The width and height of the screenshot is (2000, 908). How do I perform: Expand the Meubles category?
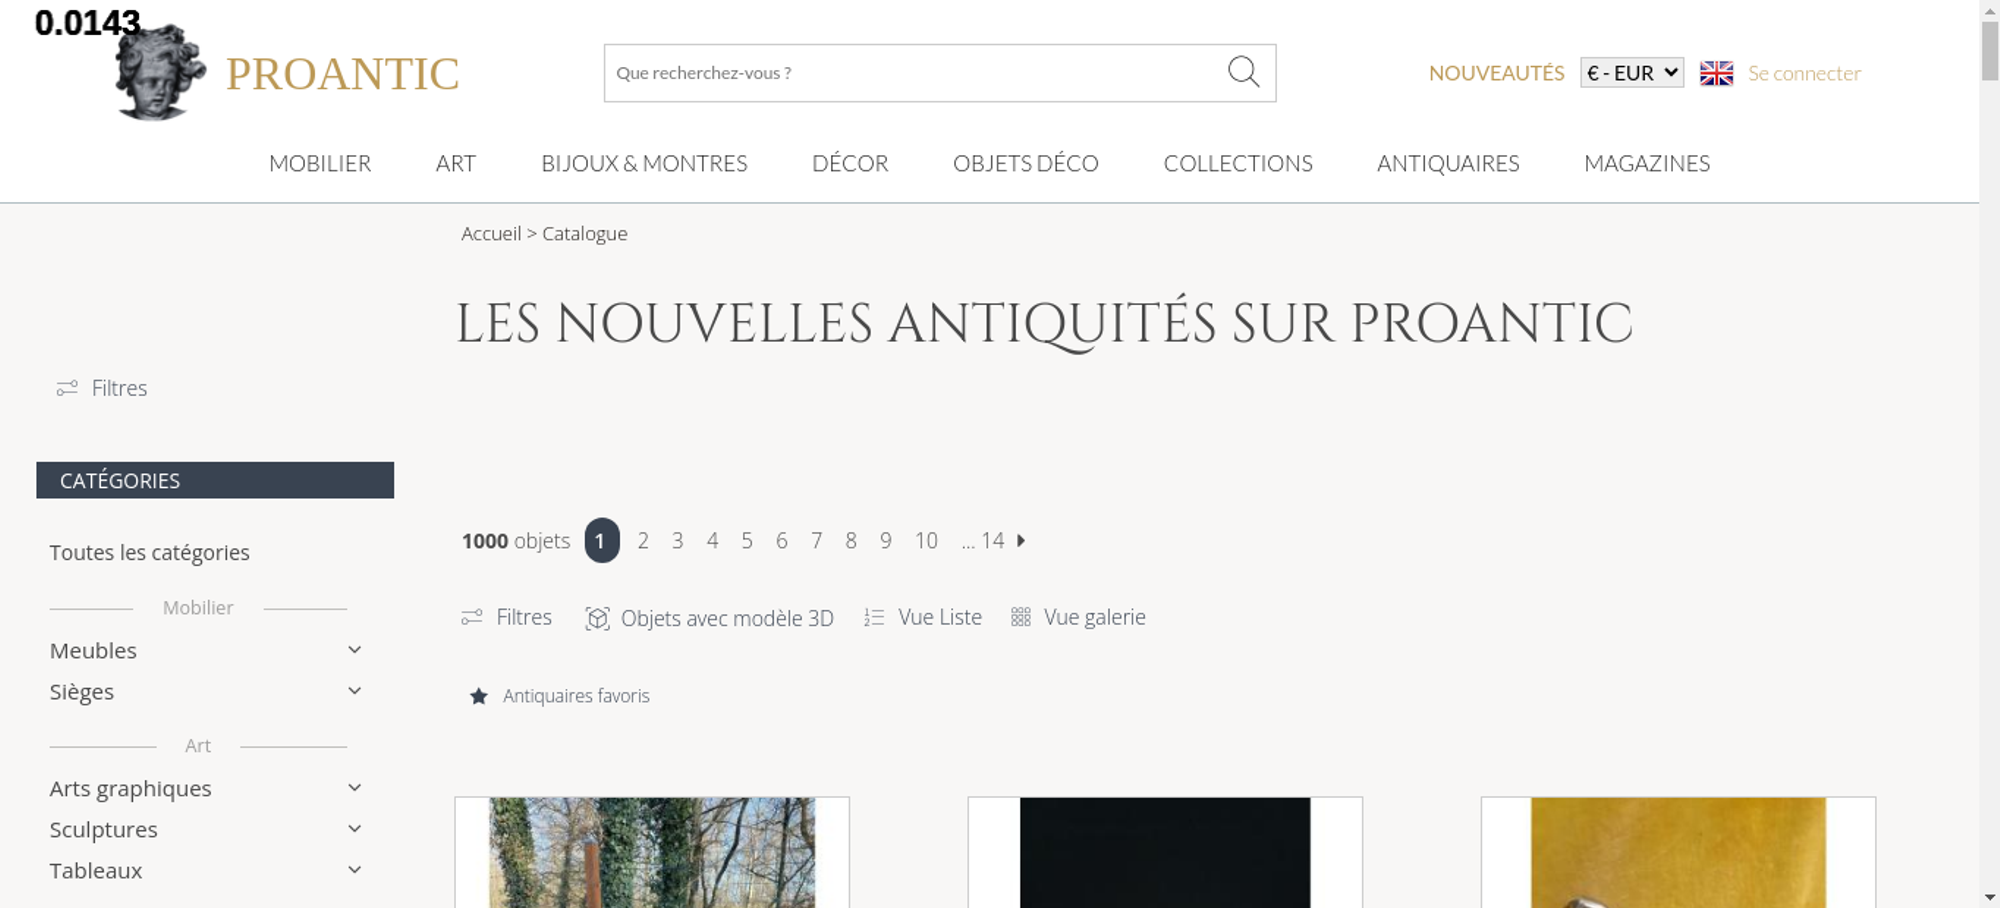[x=354, y=650]
